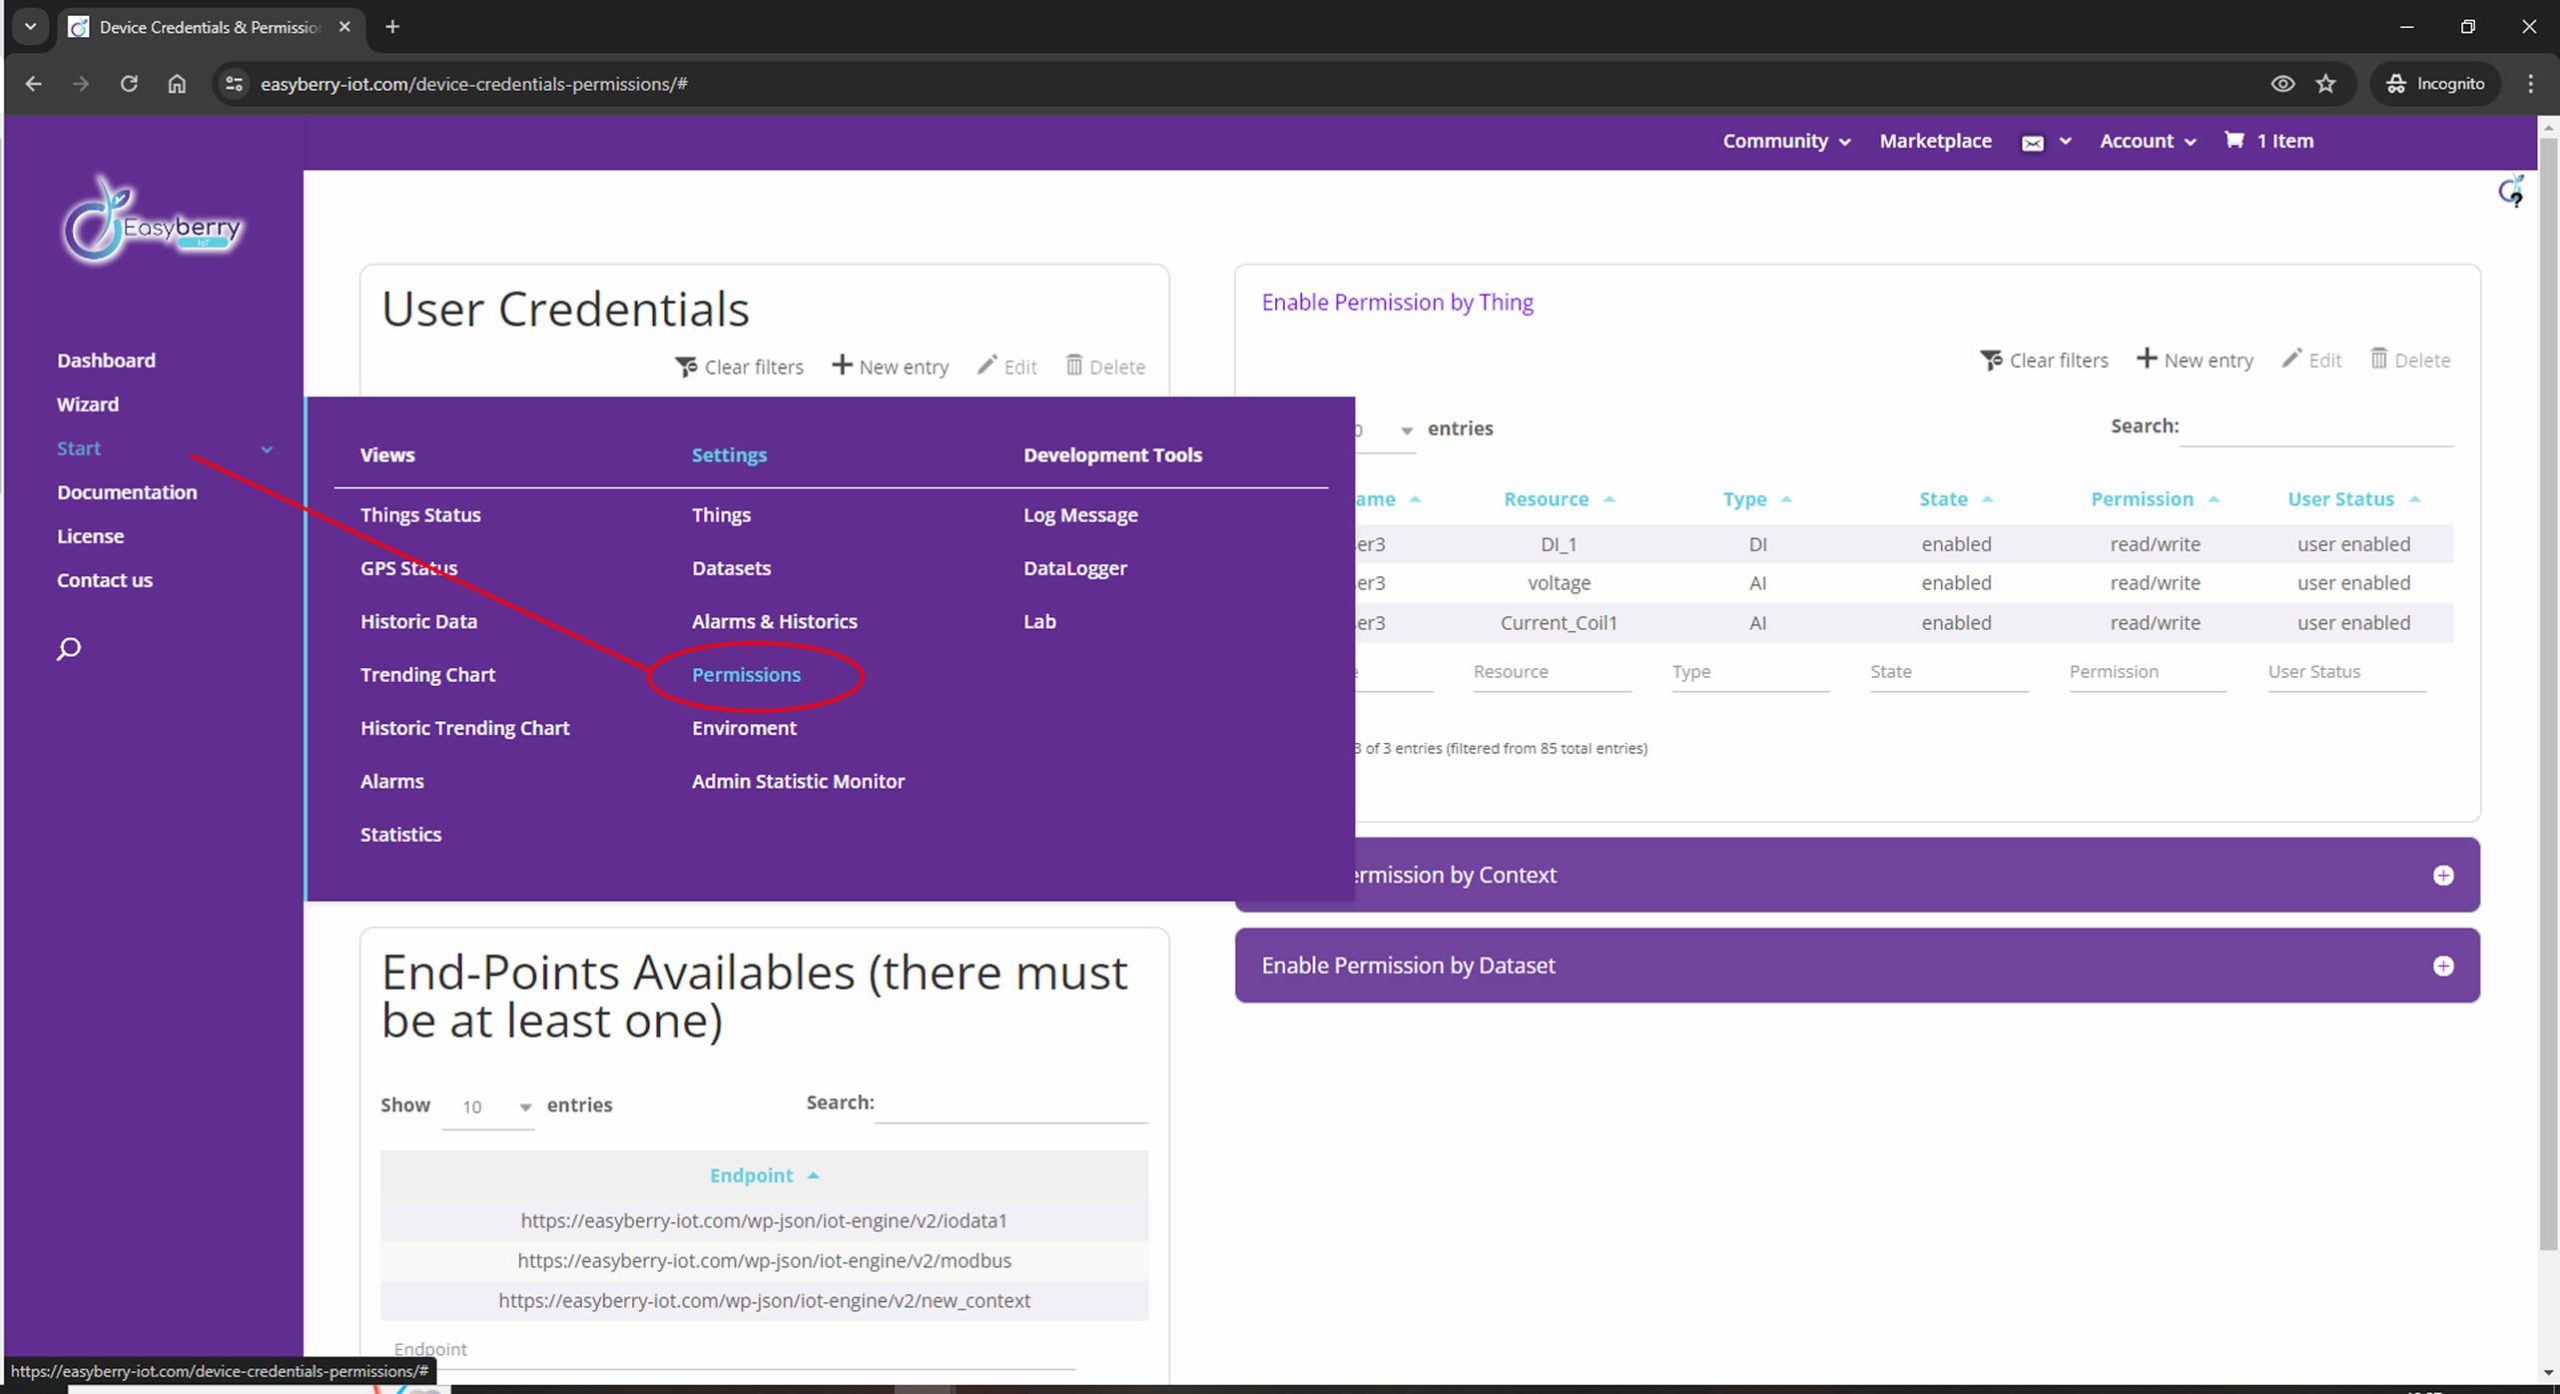Screen dimensions: 2560x1394
Task: Click the Marketplace link
Action: coord(1935,141)
